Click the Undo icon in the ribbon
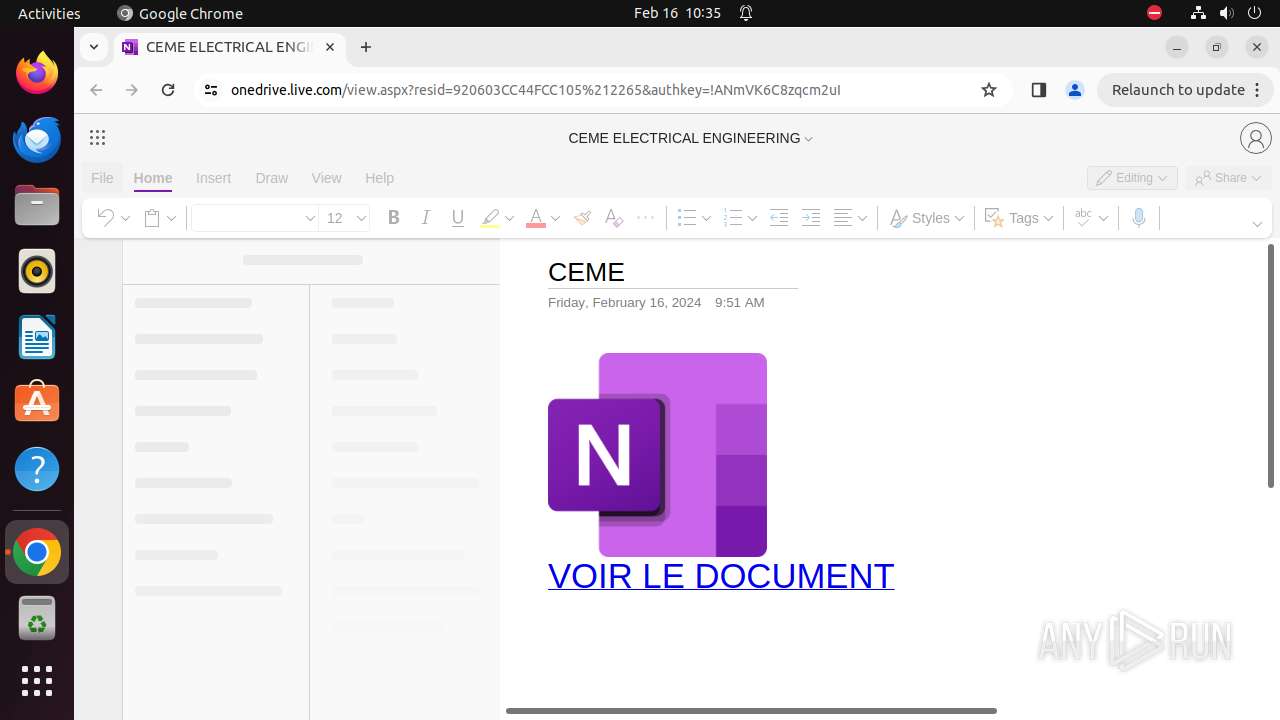Screen dimensions: 1280x720 pyautogui.click(x=104, y=218)
